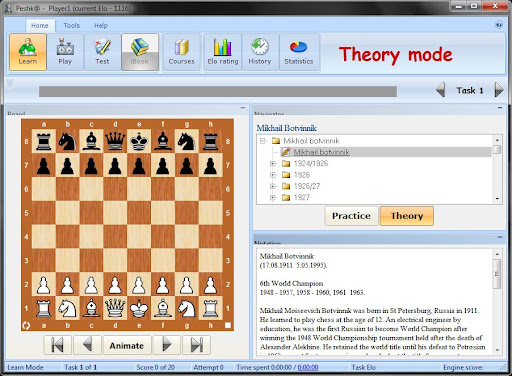Expand the 1926 folder
The height and width of the screenshot is (376, 512).
(273, 175)
